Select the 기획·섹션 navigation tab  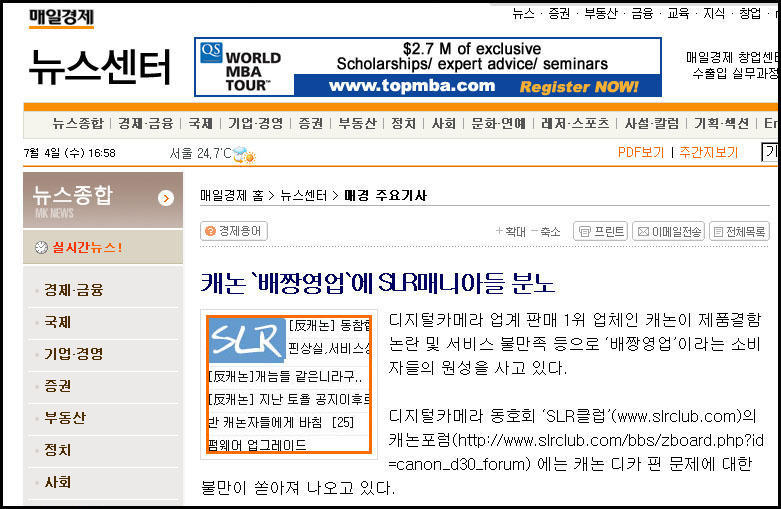pyautogui.click(x=722, y=123)
